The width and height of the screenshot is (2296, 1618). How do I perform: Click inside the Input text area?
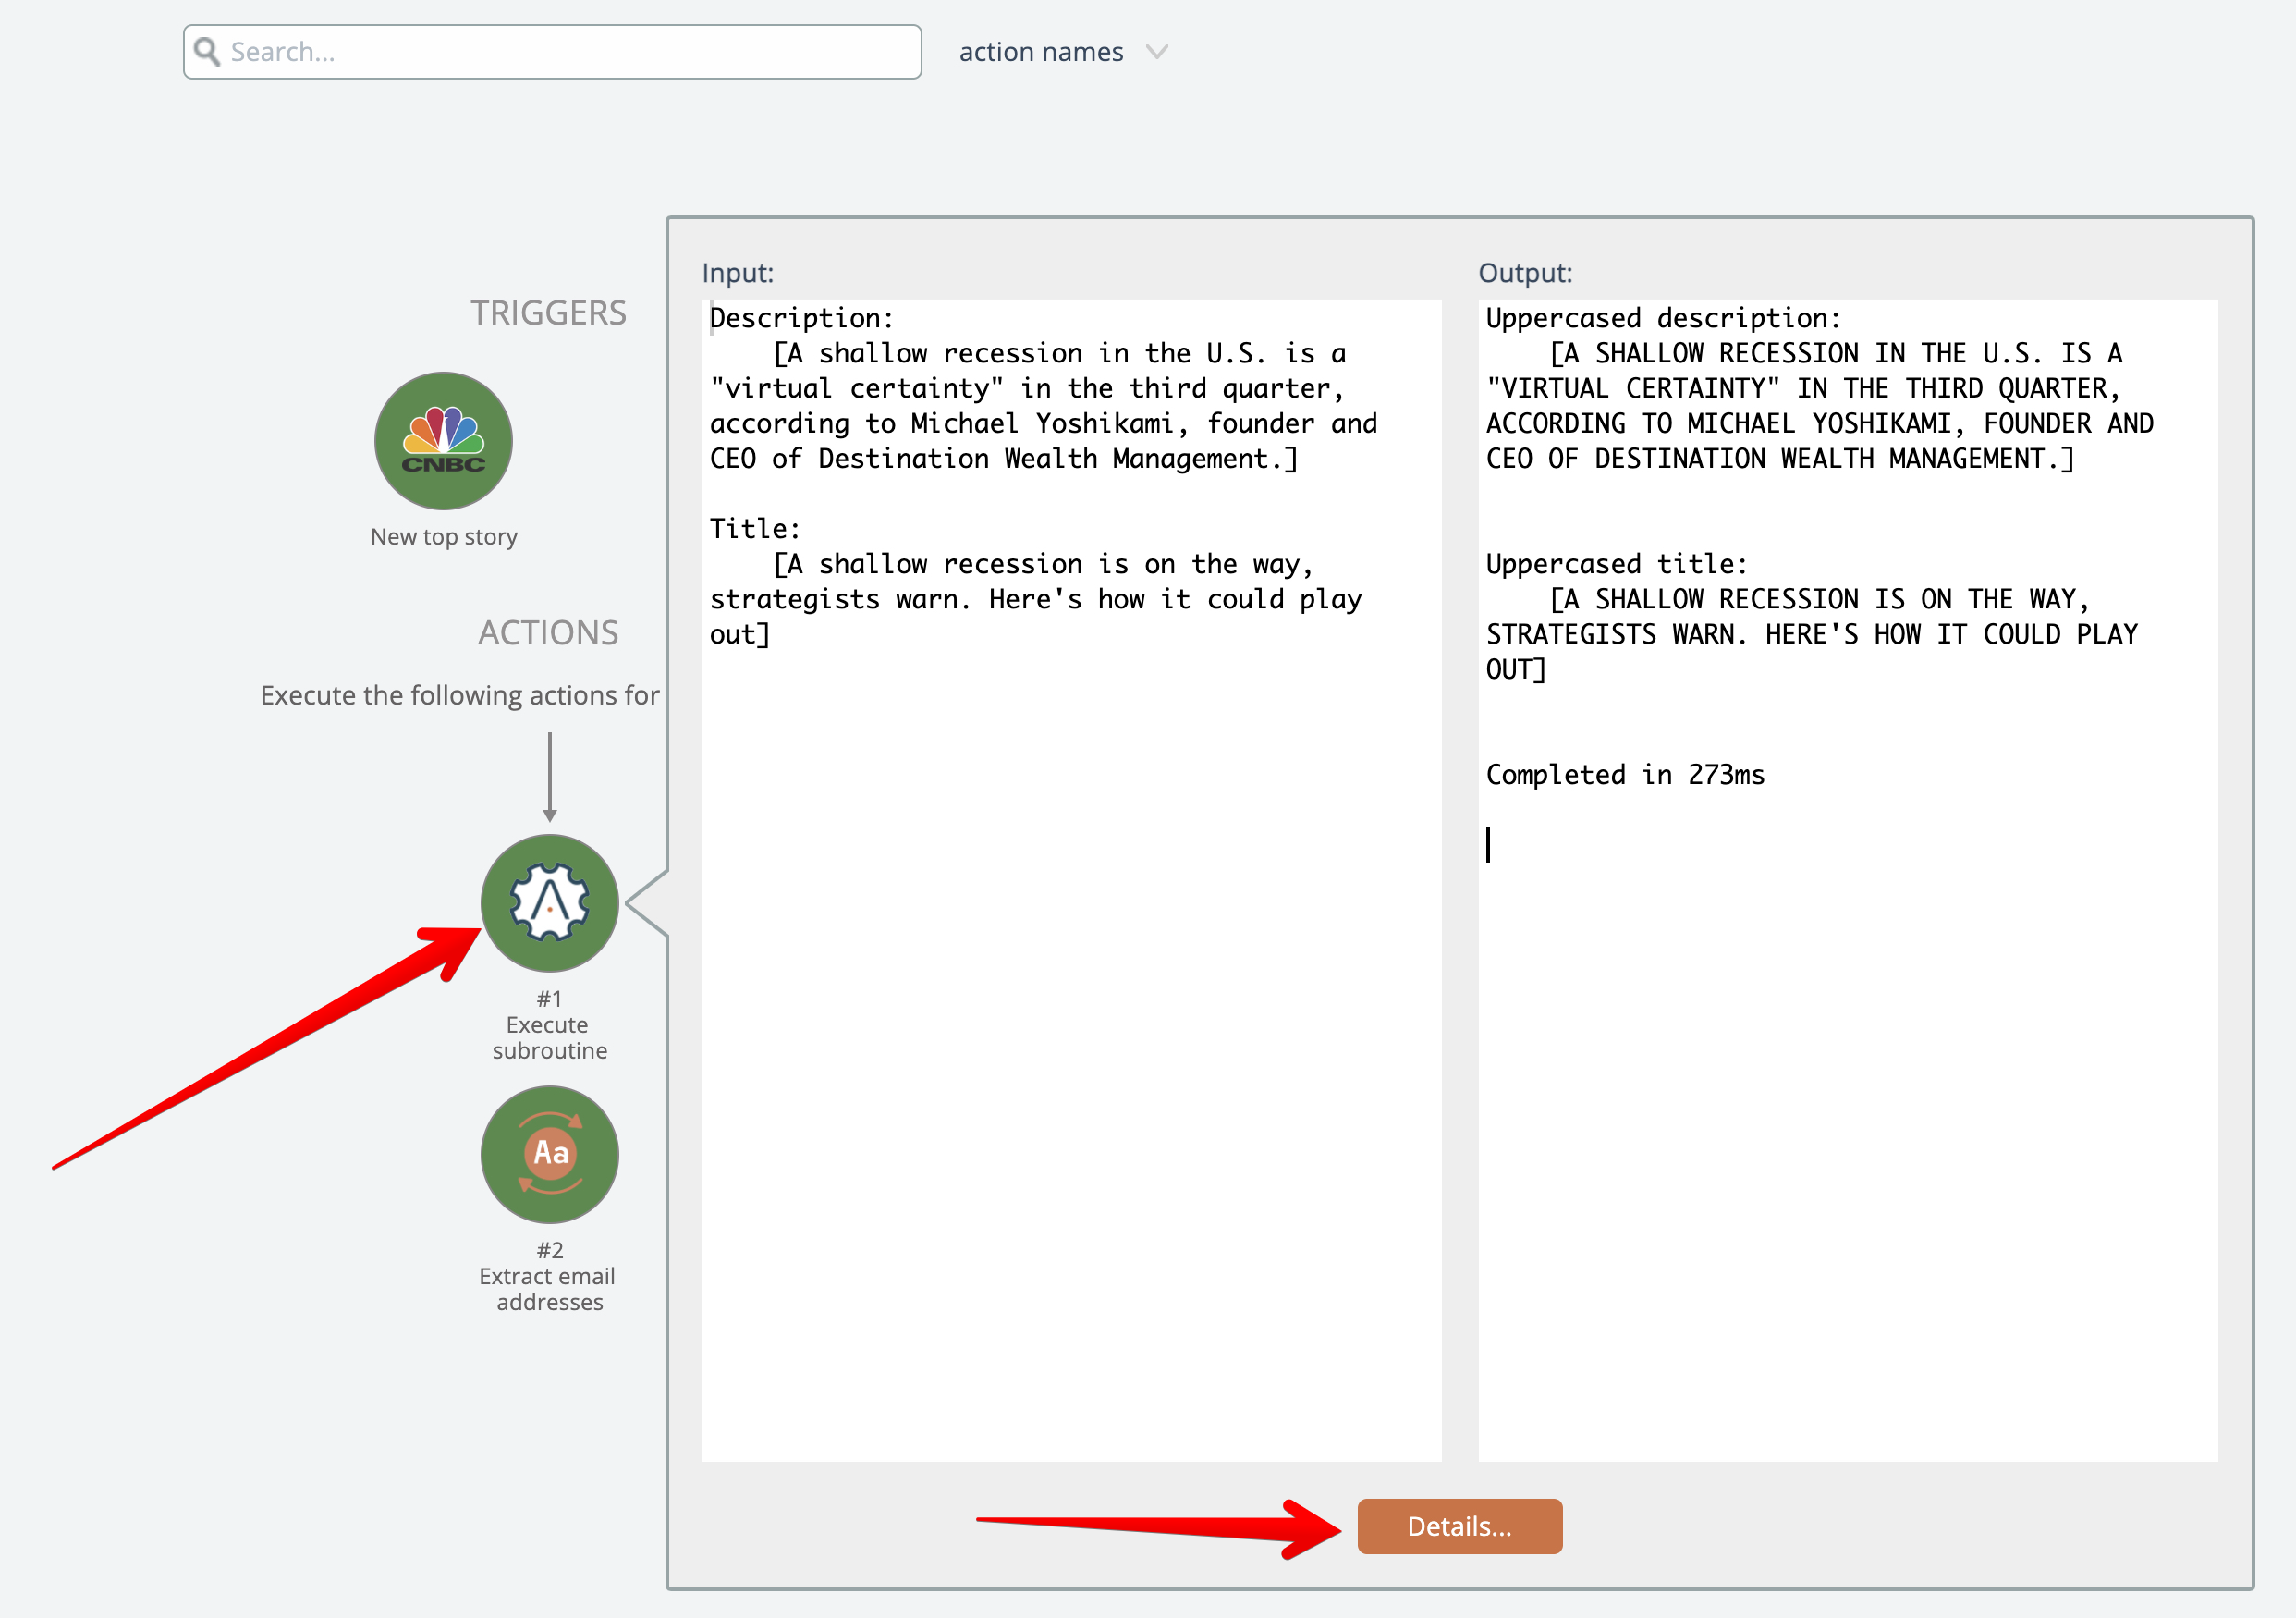pos(1070,1000)
